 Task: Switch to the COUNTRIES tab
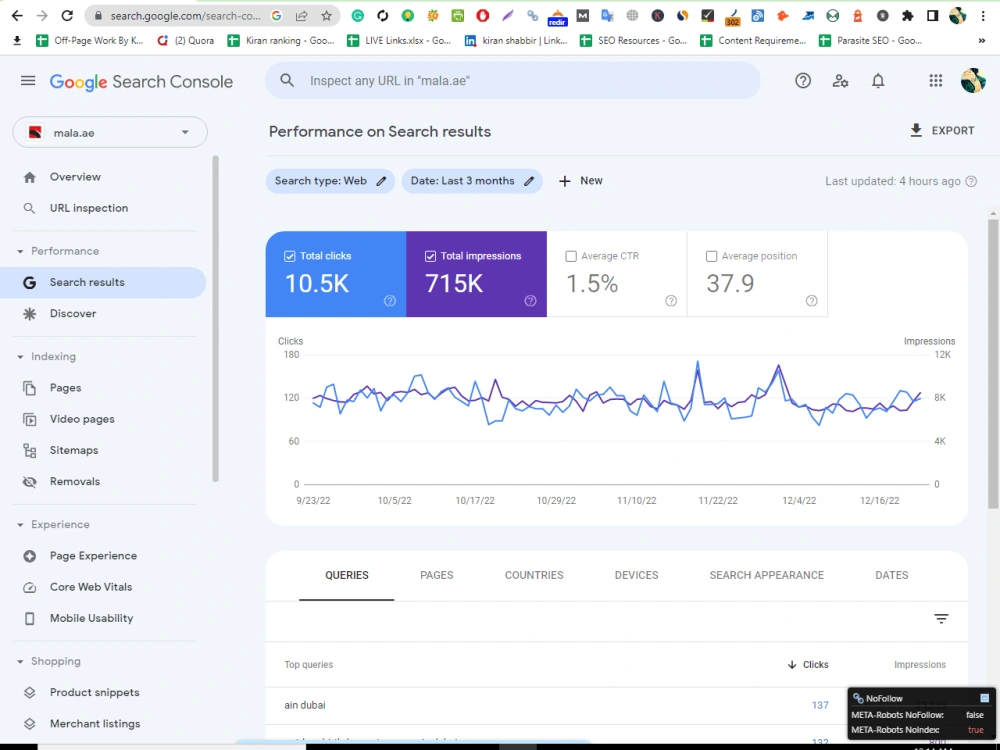[534, 575]
